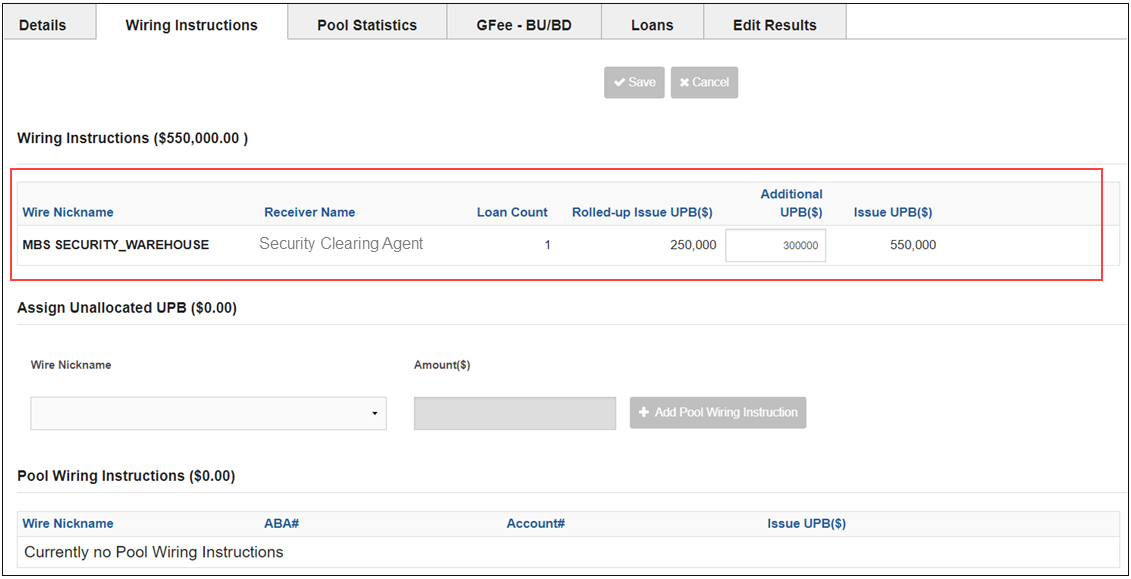Switch to the Pool Statistics tab
Image resolution: width=1131 pixels, height=579 pixels.
click(367, 25)
